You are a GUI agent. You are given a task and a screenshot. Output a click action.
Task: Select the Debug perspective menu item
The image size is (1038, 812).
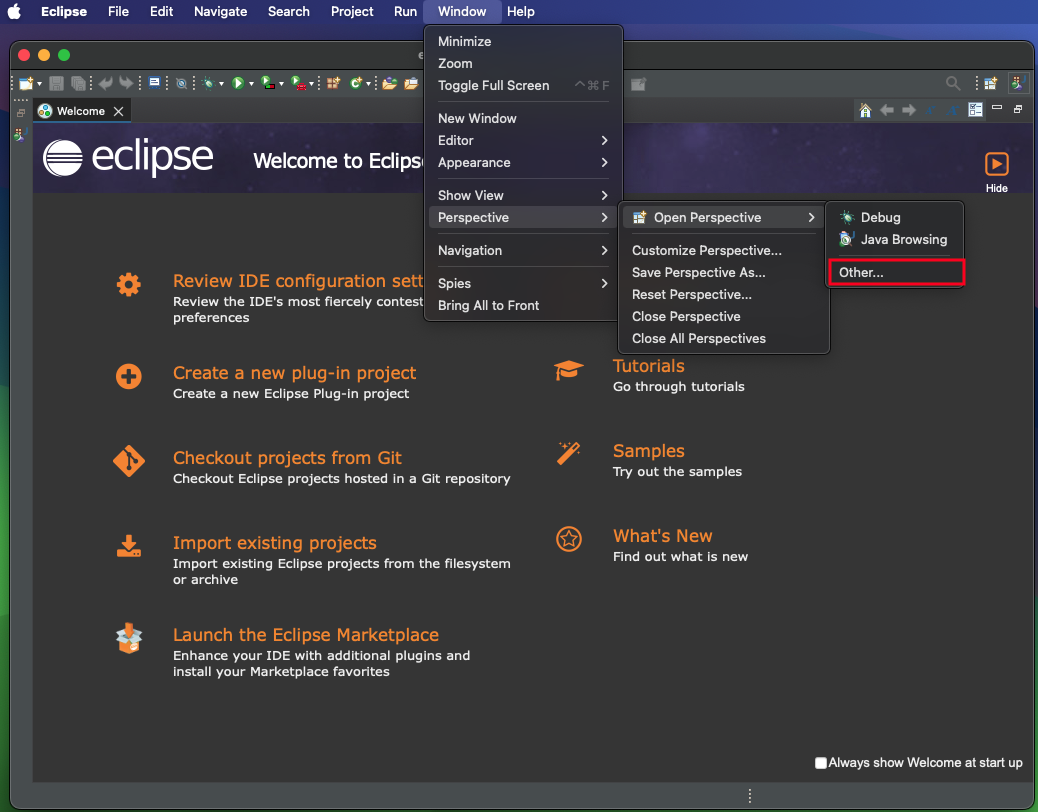(896, 217)
